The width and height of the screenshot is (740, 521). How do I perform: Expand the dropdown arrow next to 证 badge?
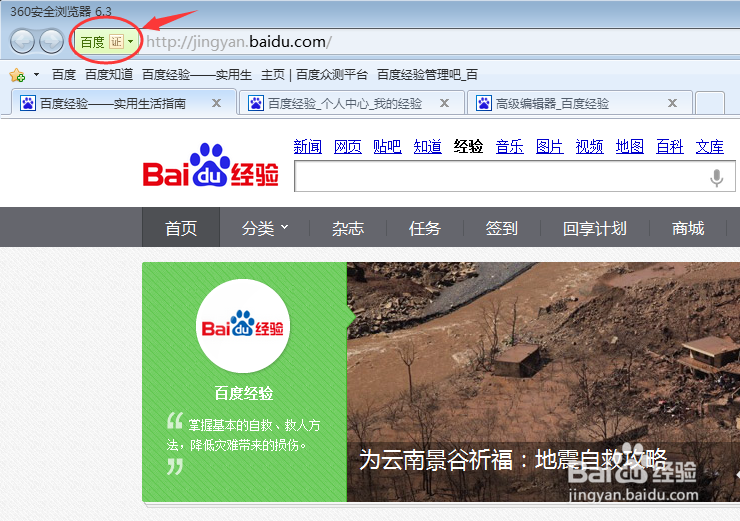[x=131, y=42]
